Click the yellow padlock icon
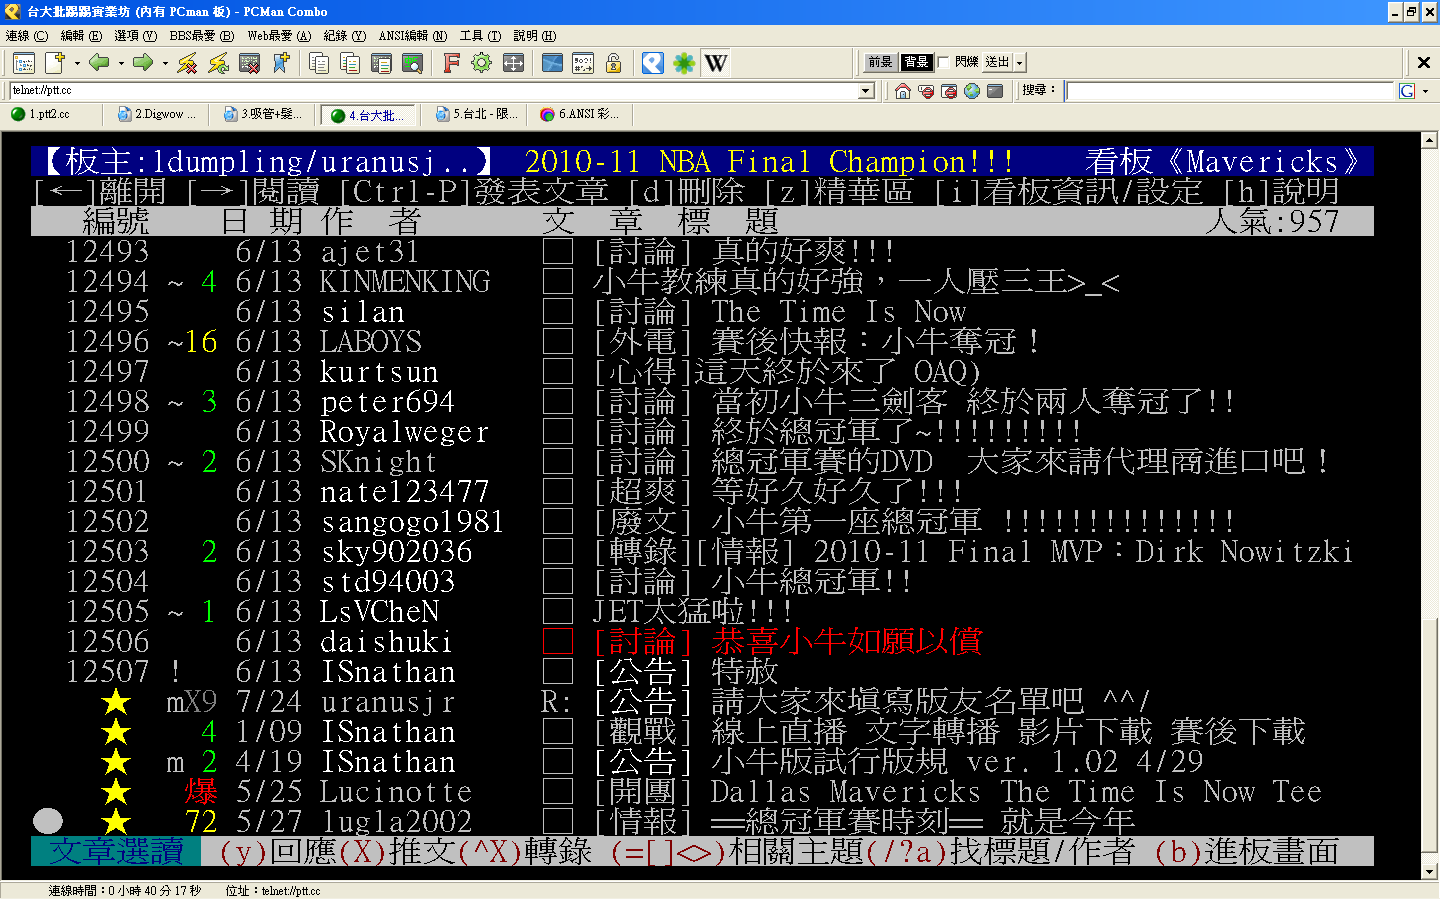 [x=614, y=63]
